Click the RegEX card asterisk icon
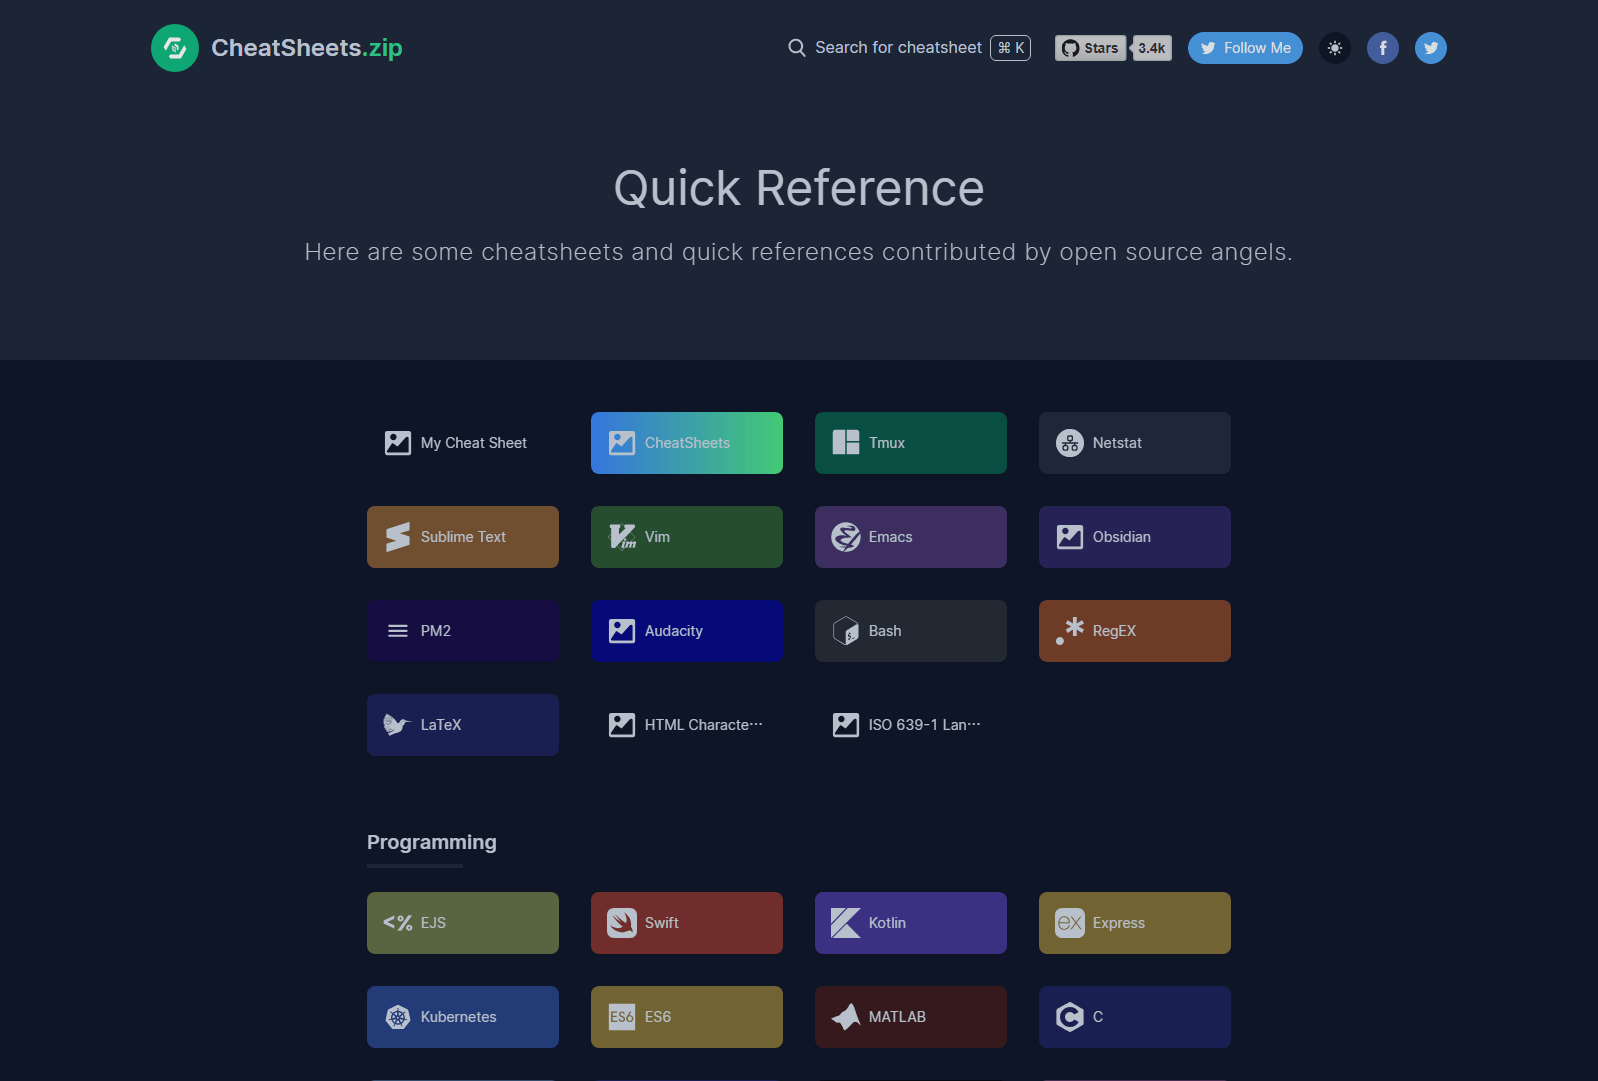The height and width of the screenshot is (1081, 1598). coord(1070,631)
